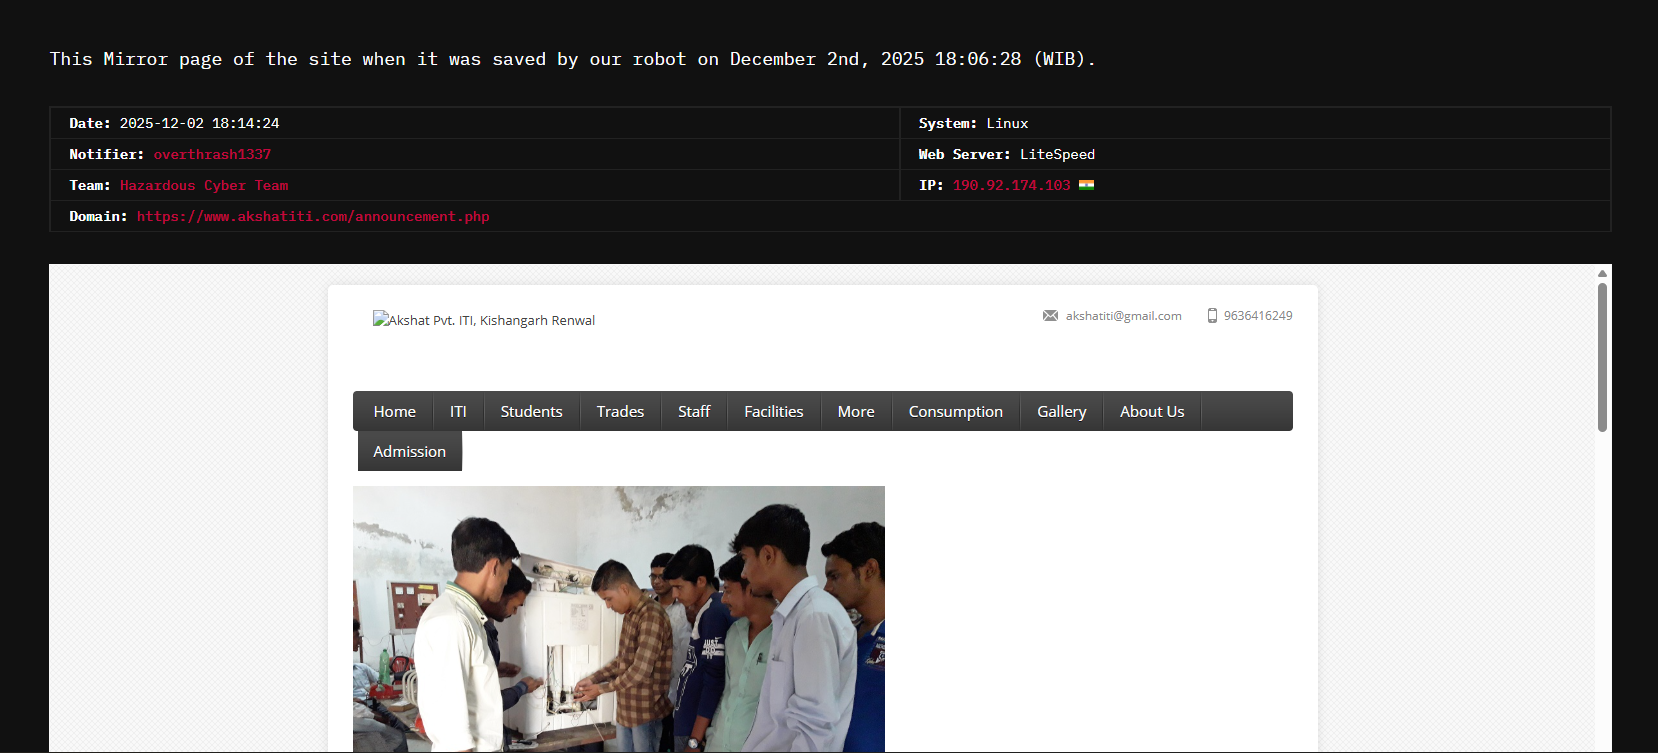Click the mobile phone icon

[x=1212, y=316]
